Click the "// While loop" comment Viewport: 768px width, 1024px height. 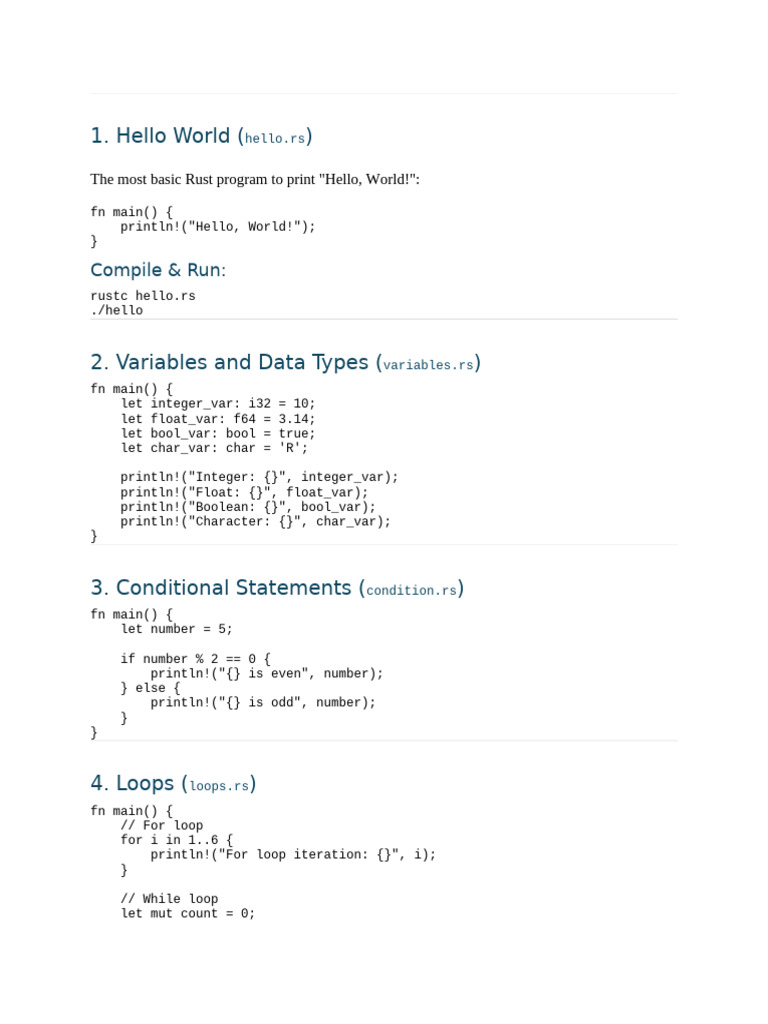[x=169, y=899]
